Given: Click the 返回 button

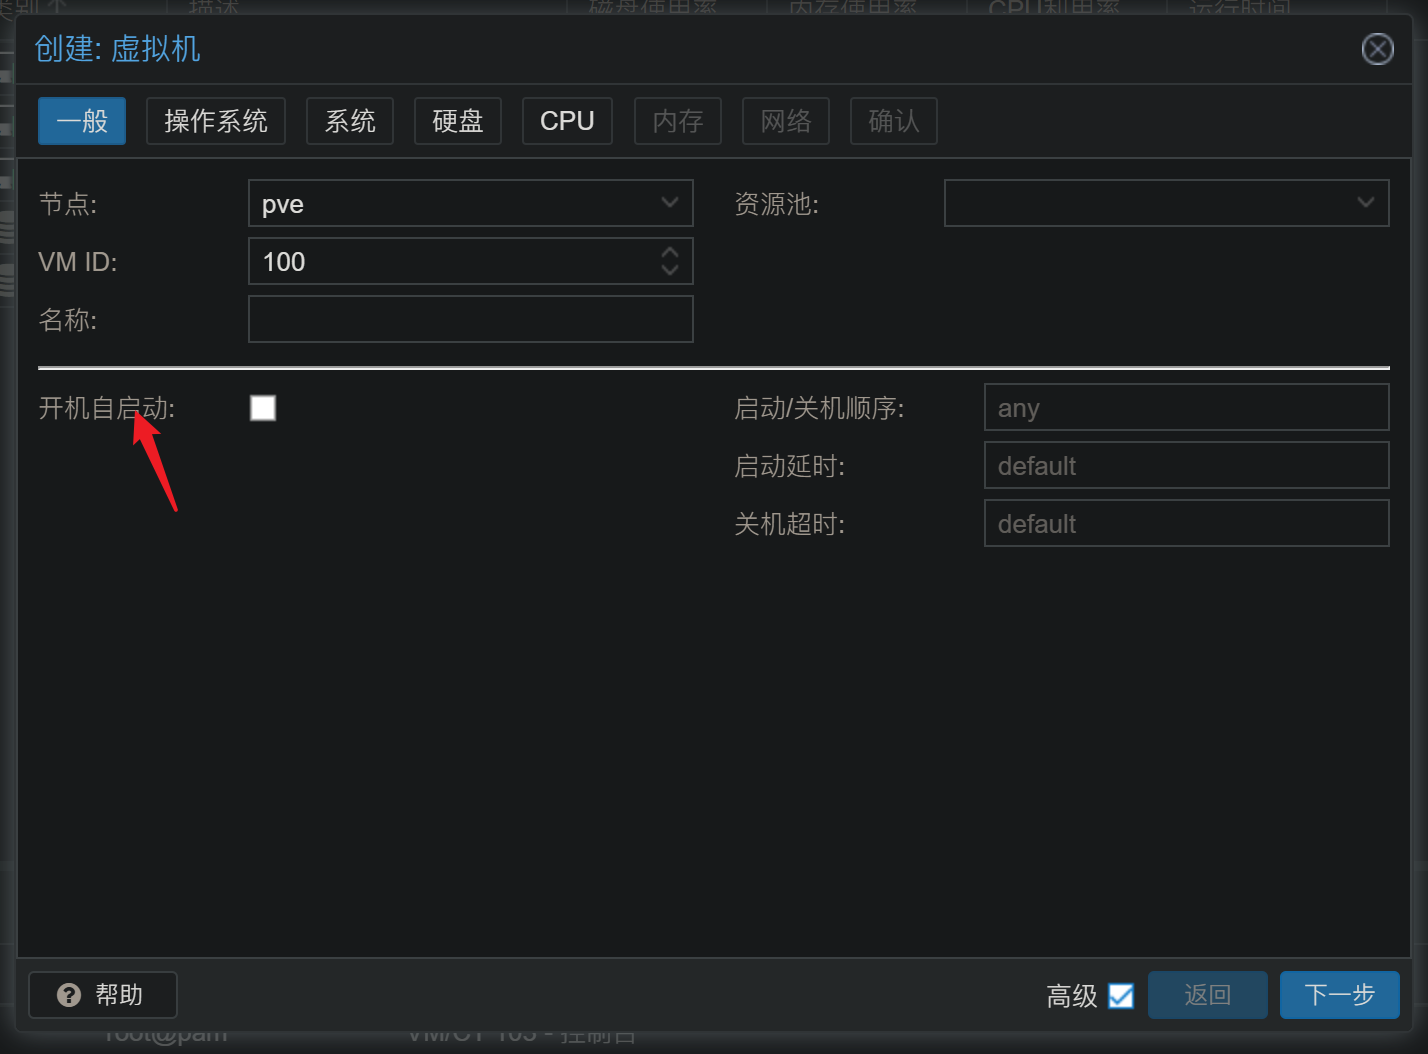Looking at the screenshot, I should coord(1207,995).
